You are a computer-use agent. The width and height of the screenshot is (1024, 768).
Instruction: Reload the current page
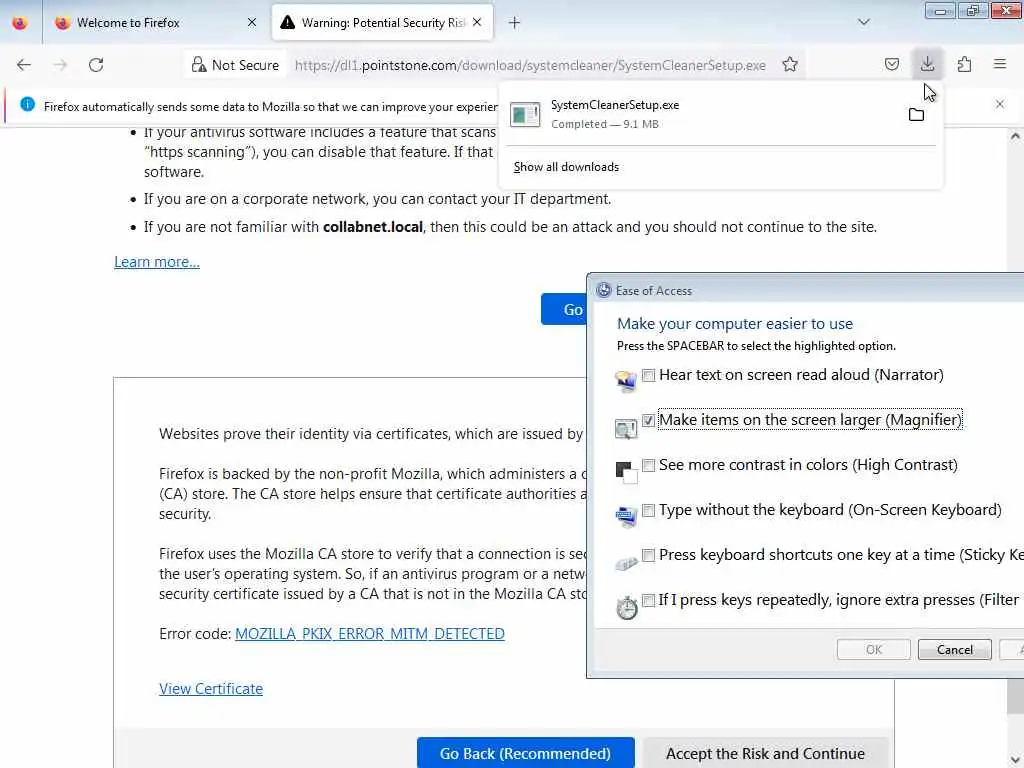point(96,65)
